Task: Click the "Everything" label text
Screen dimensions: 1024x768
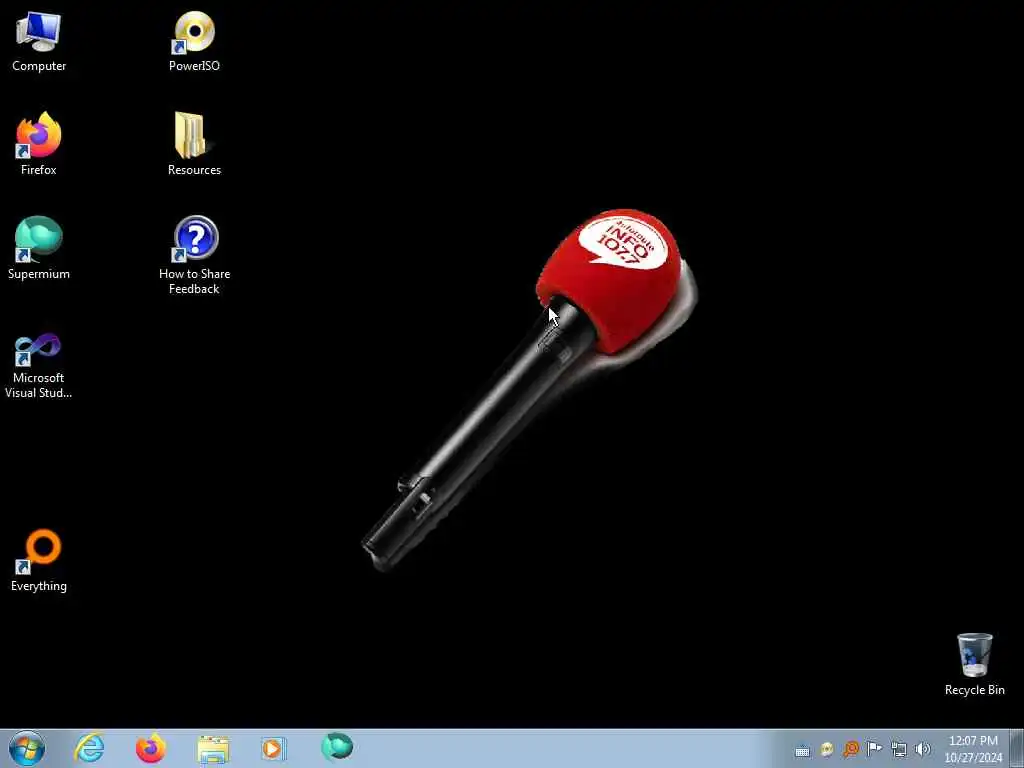Action: tap(39, 586)
